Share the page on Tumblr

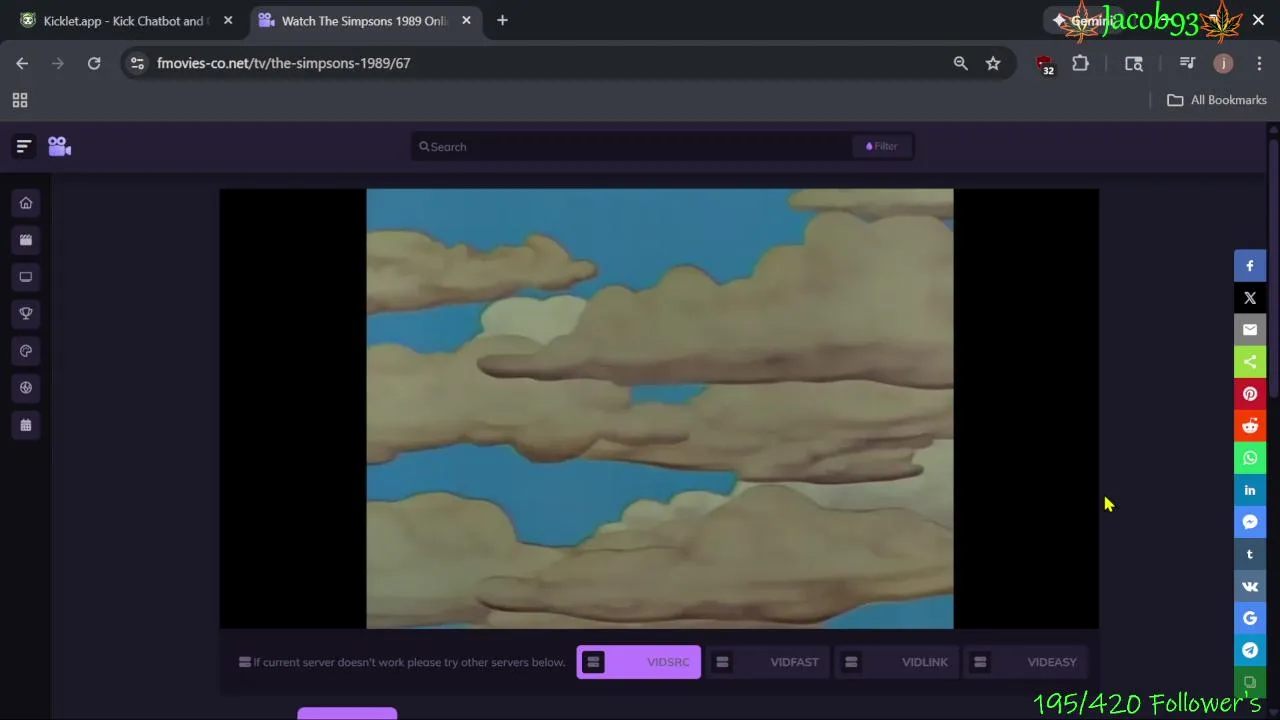point(1250,554)
